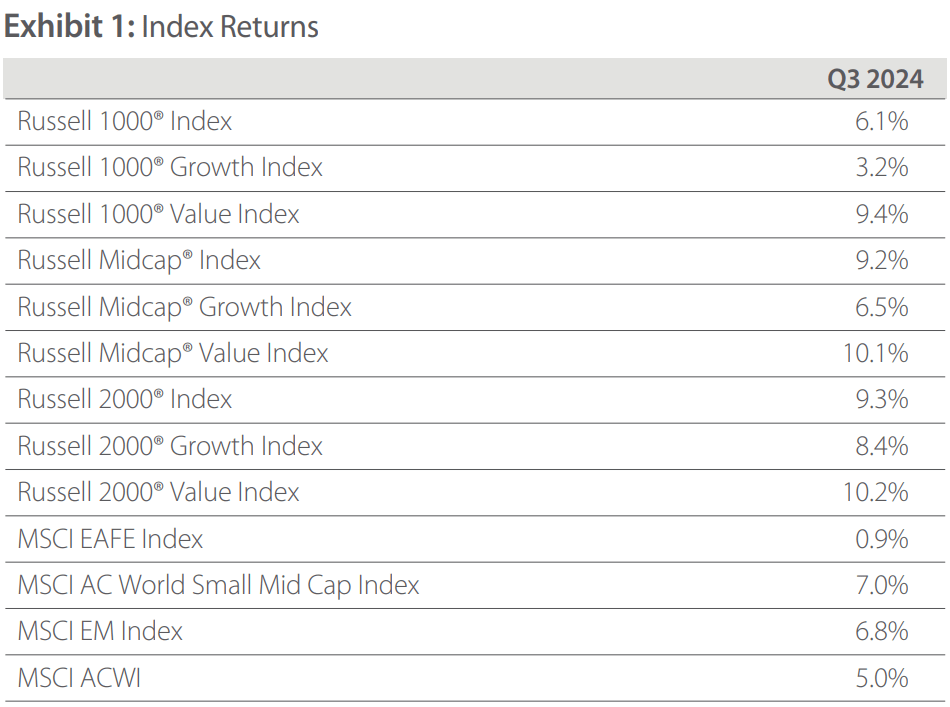Click the Russell 2000 Index row label
The width and height of the screenshot is (950, 707).
coord(125,399)
